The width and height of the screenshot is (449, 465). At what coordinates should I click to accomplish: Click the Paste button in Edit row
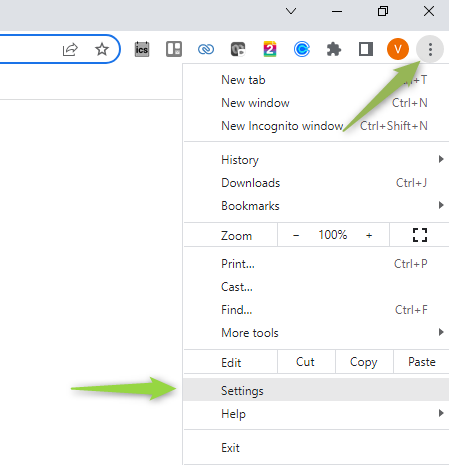point(421,362)
